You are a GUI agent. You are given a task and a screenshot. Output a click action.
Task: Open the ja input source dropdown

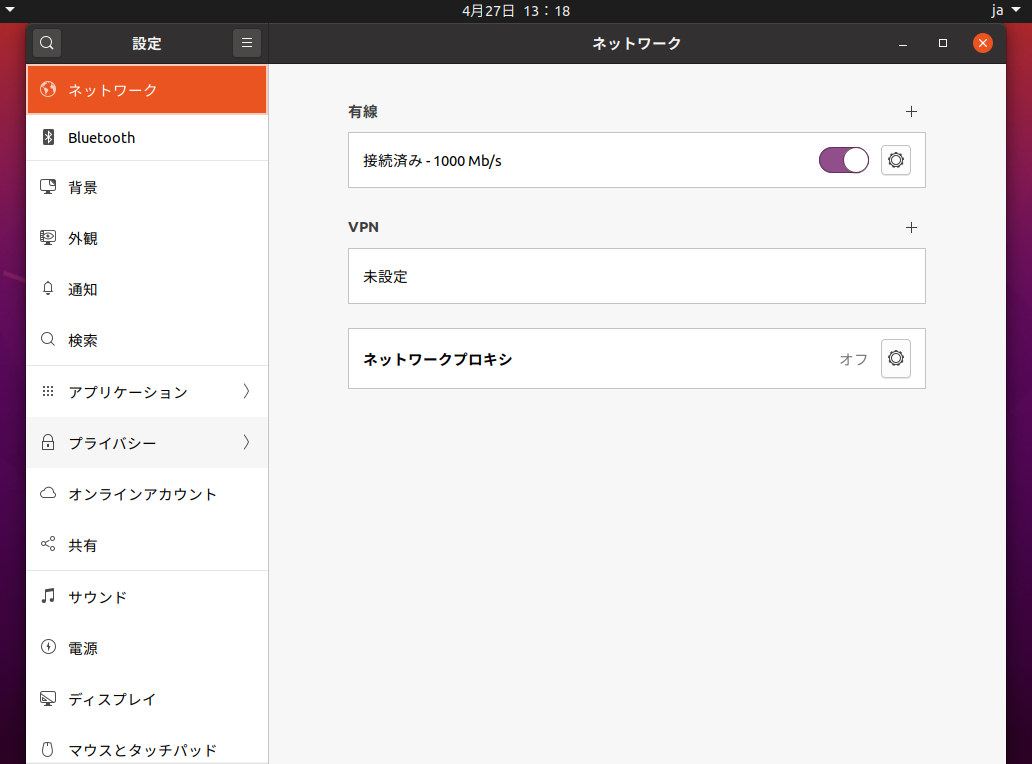1006,11
